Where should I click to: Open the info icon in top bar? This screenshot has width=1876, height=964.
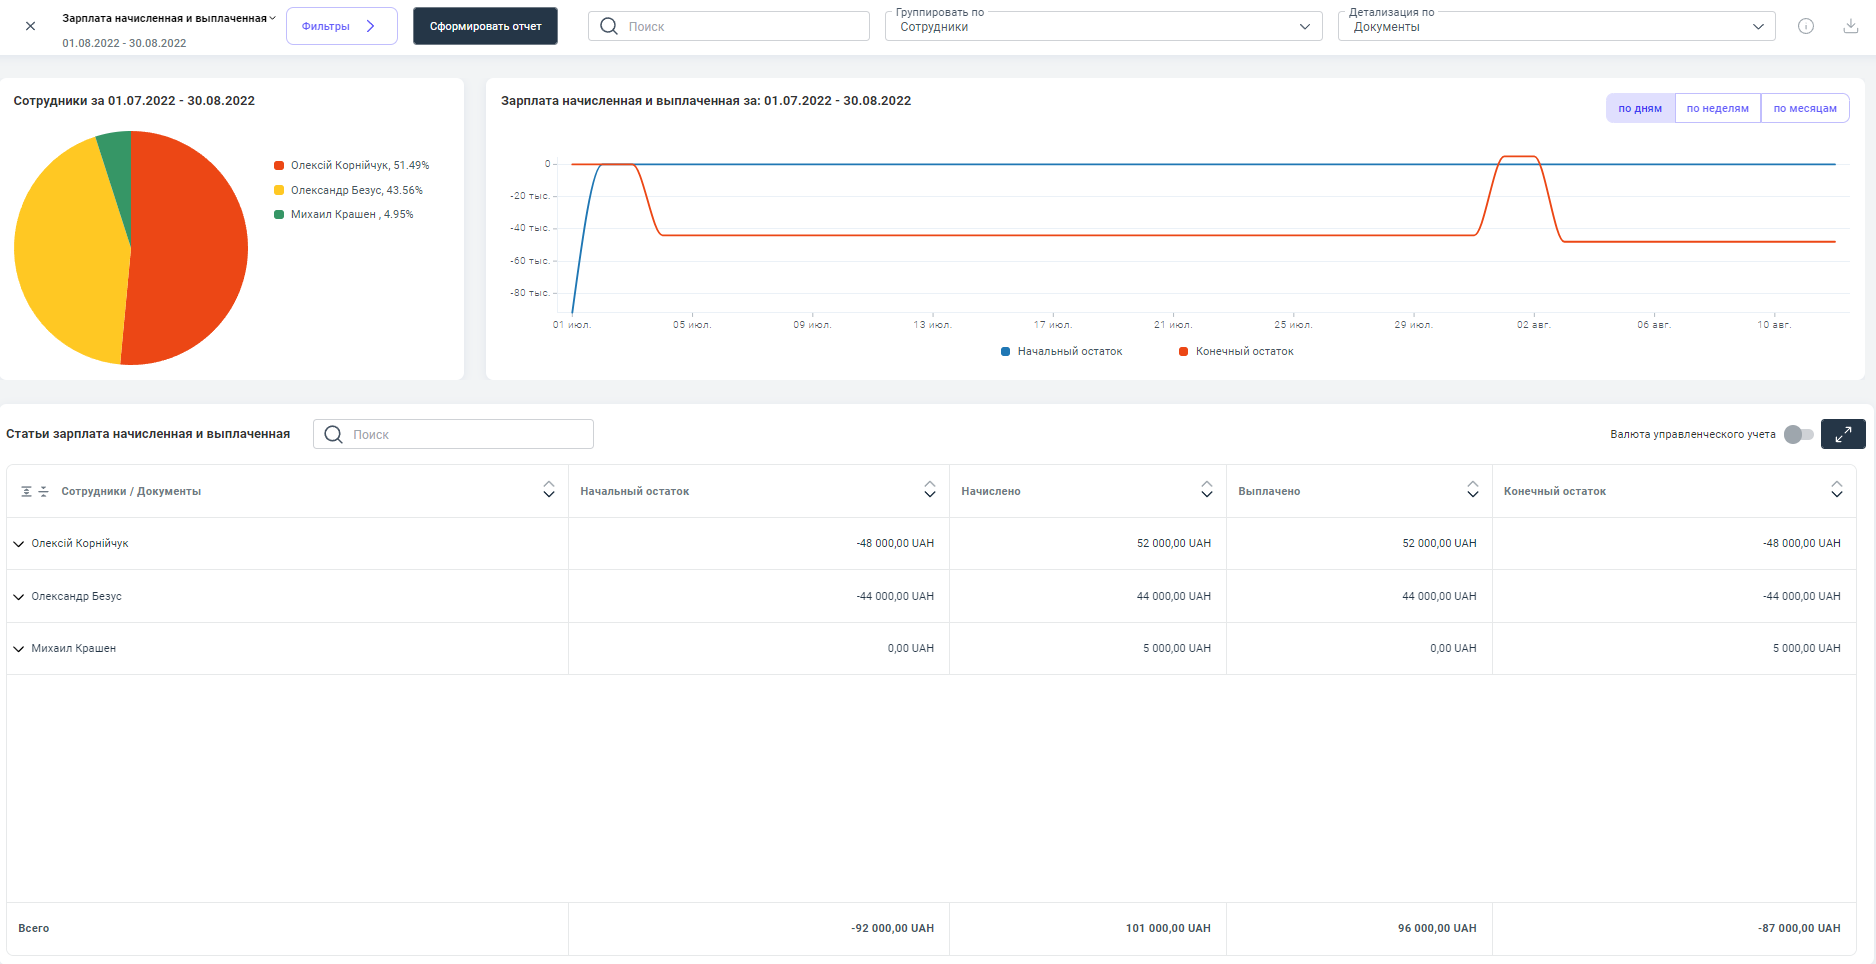(x=1805, y=26)
